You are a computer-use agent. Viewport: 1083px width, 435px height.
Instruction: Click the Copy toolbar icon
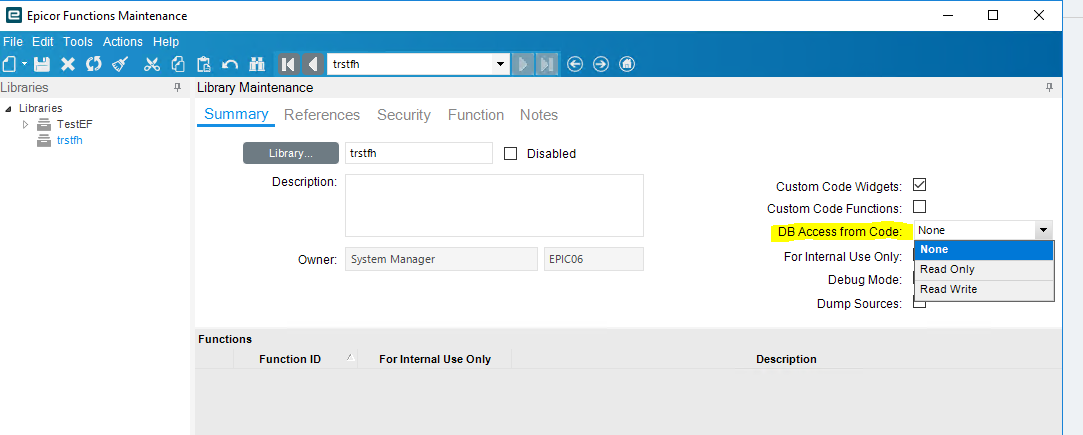[x=178, y=64]
